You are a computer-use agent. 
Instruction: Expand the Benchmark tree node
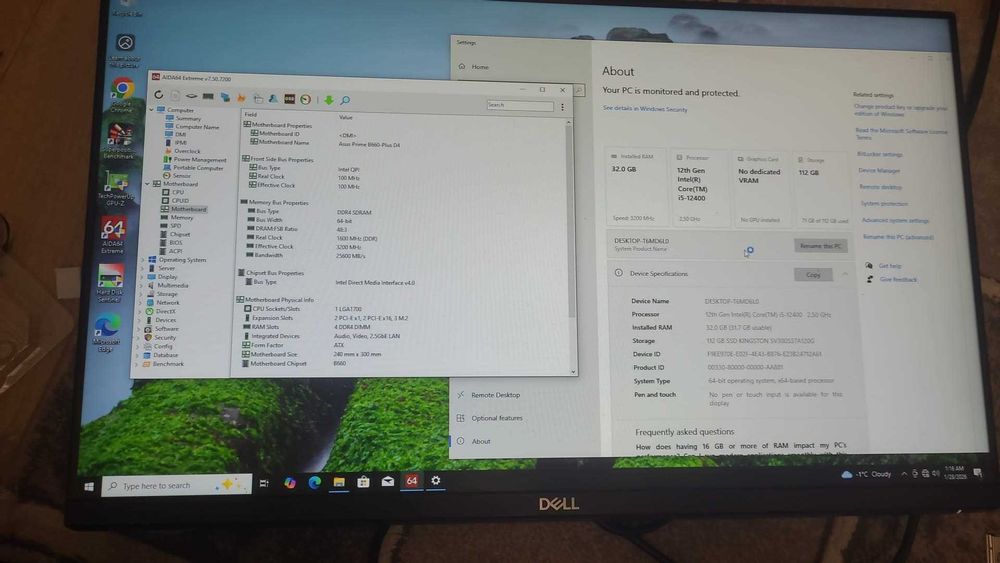pyautogui.click(x=135, y=364)
